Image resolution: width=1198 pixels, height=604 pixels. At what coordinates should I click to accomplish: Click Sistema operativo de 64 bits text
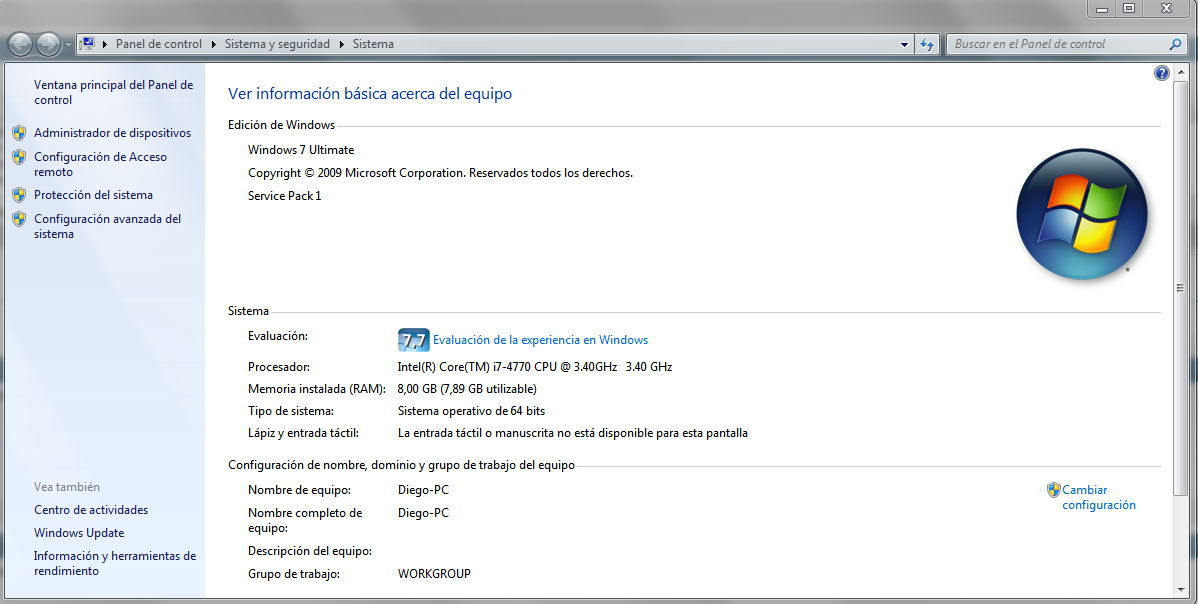[x=471, y=411]
